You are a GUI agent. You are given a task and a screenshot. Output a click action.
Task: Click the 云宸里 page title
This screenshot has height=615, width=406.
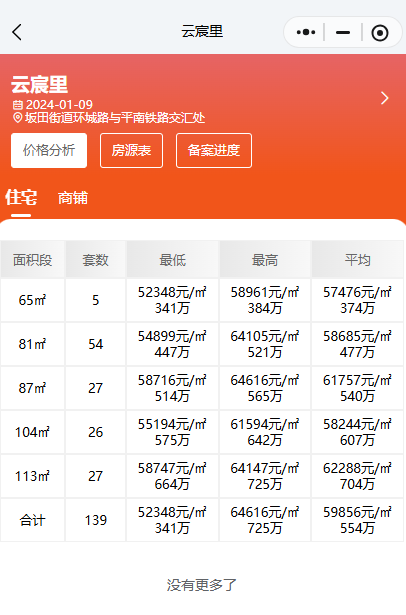(202, 31)
